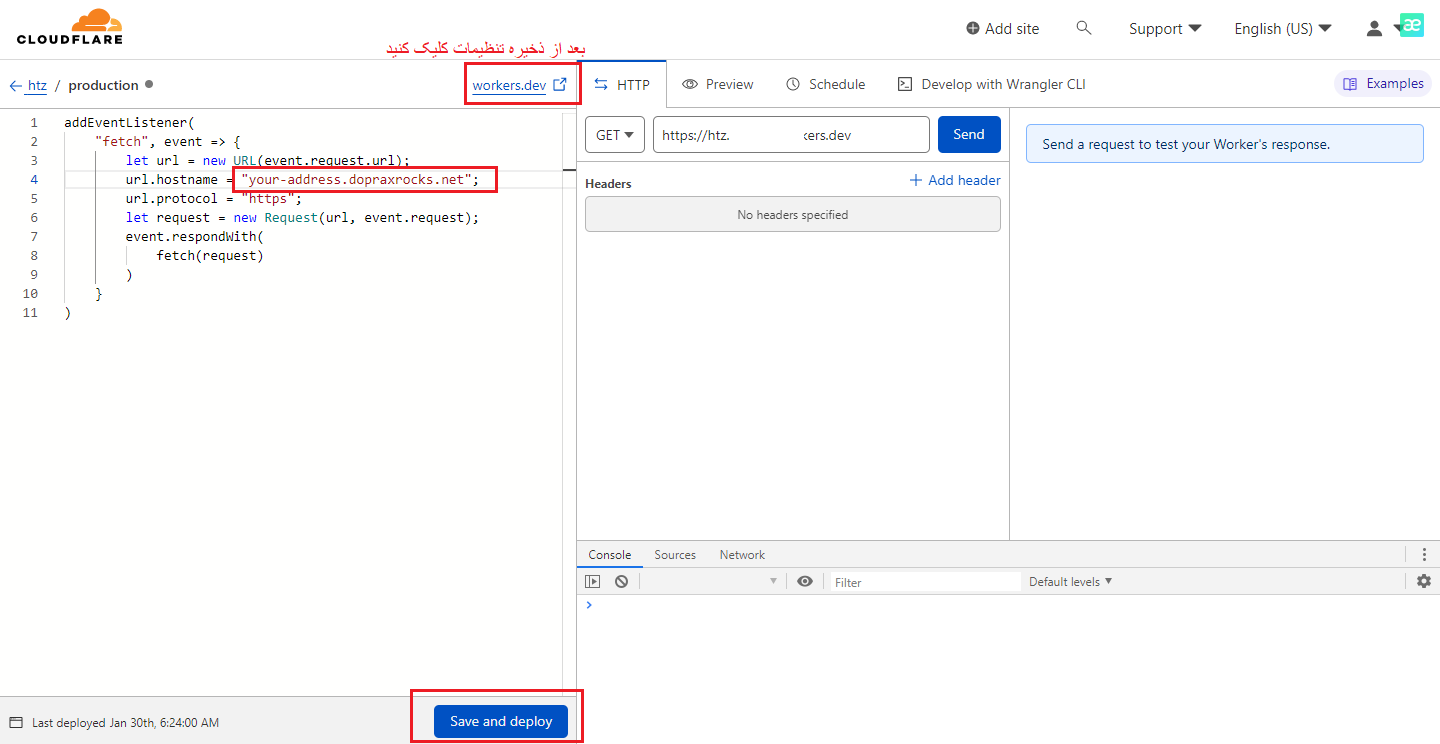
Task: Focus the console Filter field
Action: (x=925, y=582)
